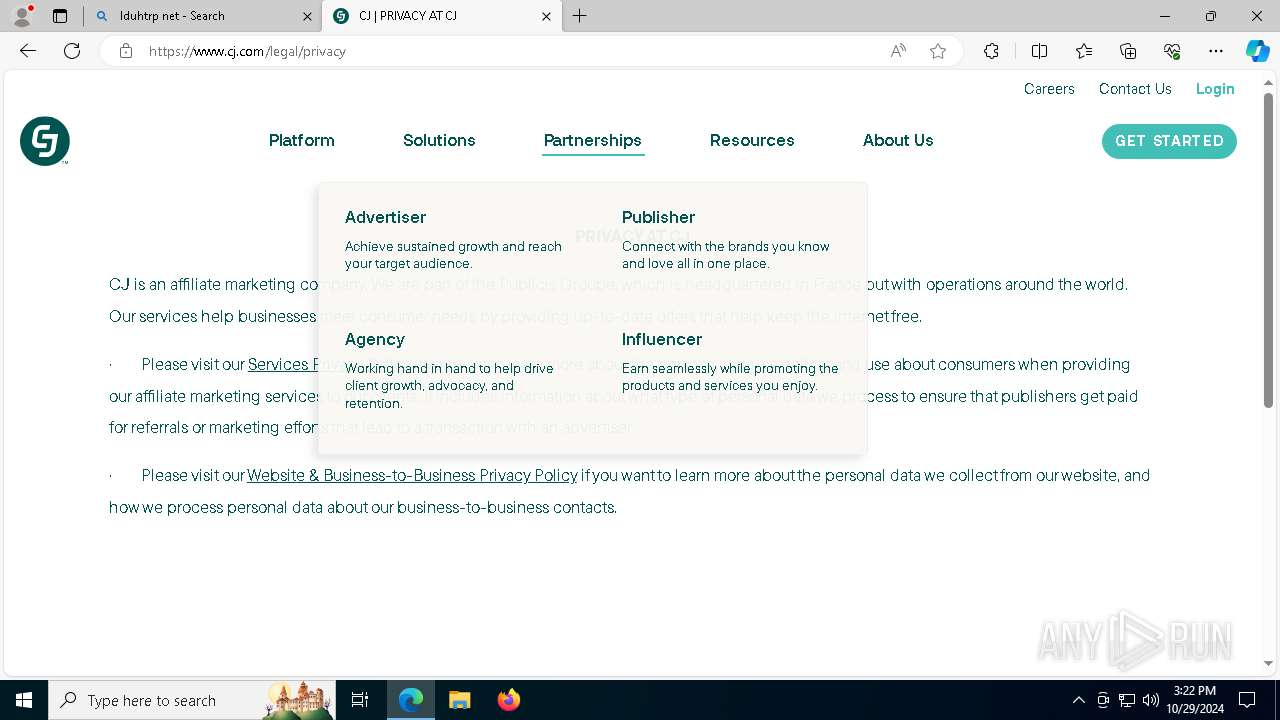
Task: Switch to the Iduhtrp net - Search tab
Action: (203, 16)
